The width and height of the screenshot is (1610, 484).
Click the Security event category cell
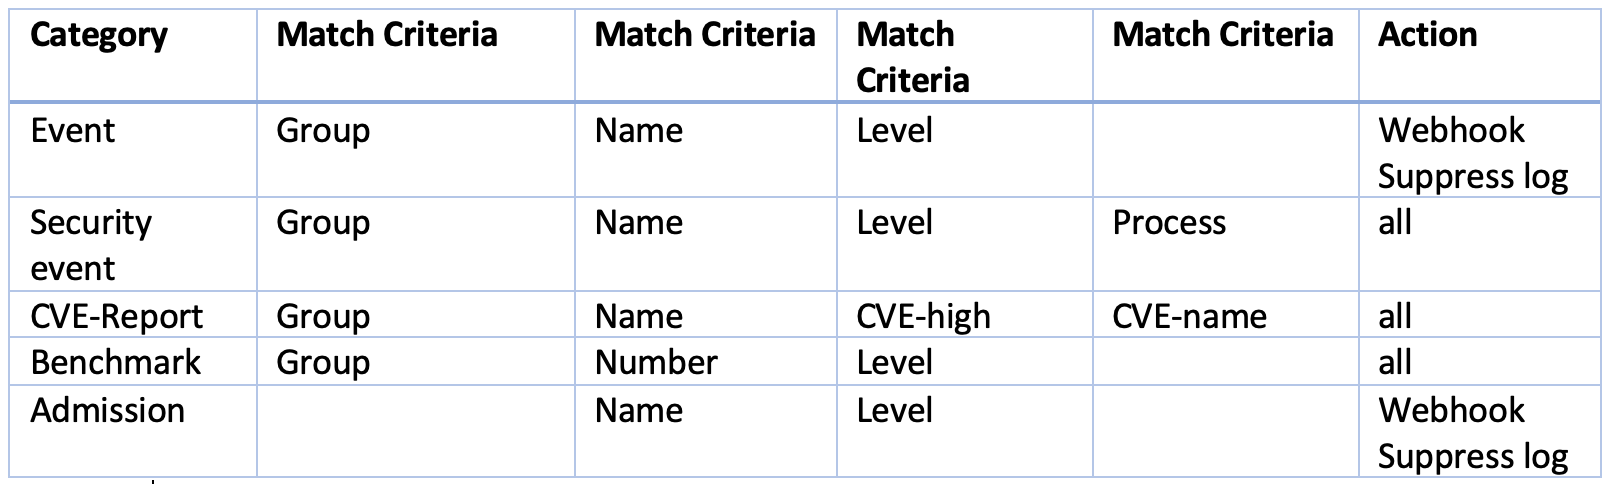click(x=90, y=245)
